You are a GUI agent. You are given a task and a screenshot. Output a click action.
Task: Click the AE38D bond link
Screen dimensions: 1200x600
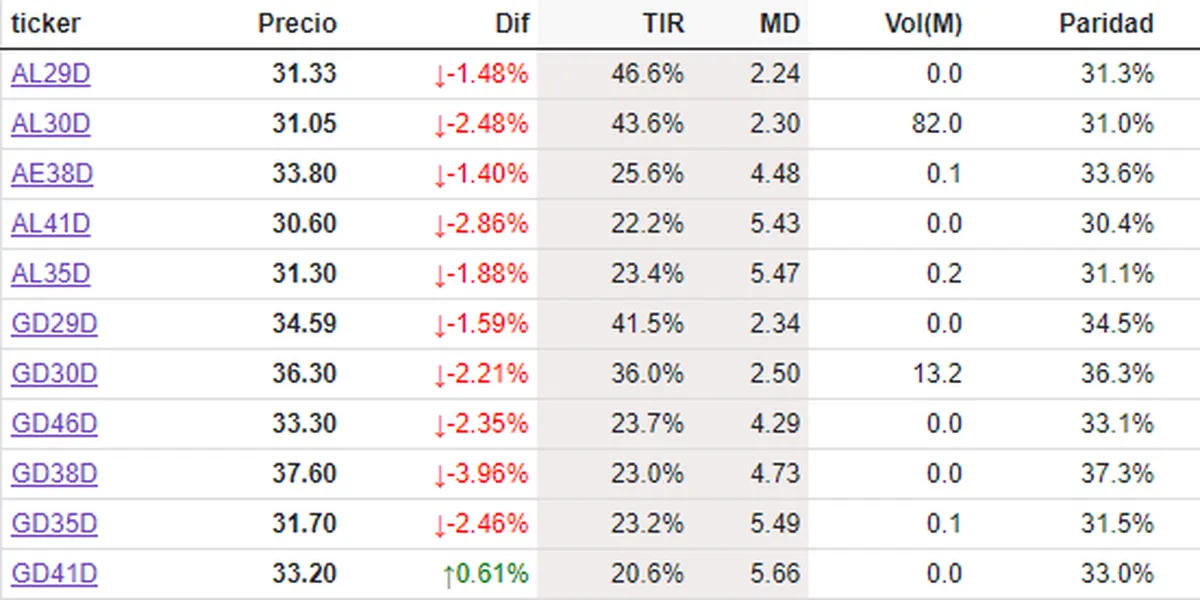(x=52, y=174)
